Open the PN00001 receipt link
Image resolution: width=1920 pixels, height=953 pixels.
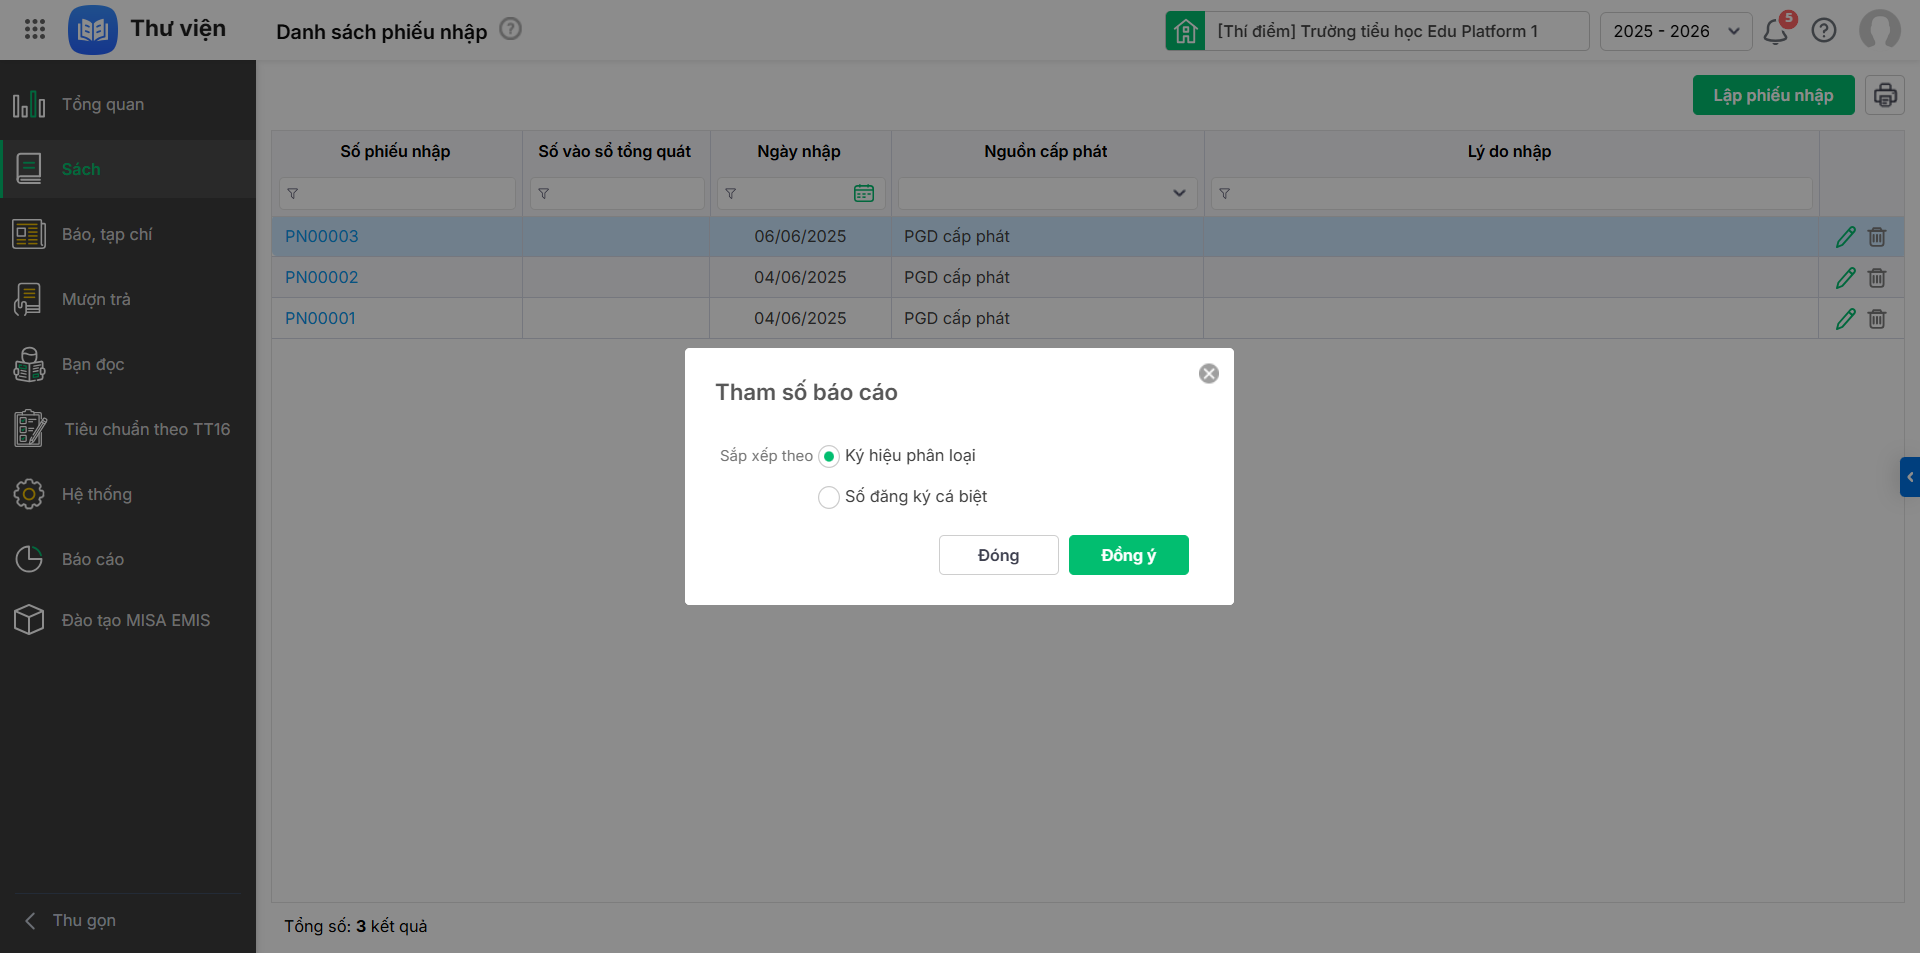click(x=320, y=318)
